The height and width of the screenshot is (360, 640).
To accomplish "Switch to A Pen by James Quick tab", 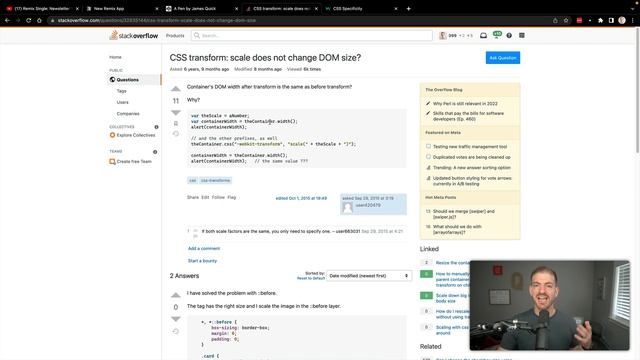I will coord(201,8).
